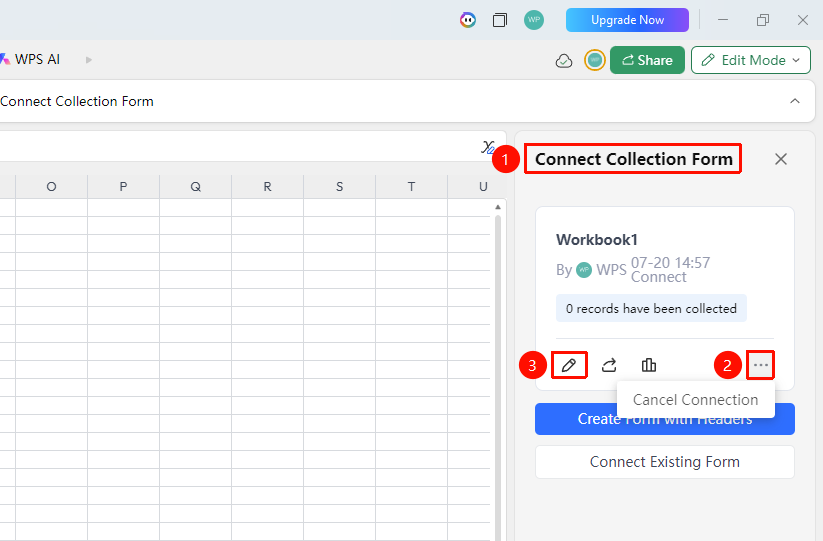Click the window tabs icon in title bar
Screen dimensions: 823x541
(x=500, y=20)
